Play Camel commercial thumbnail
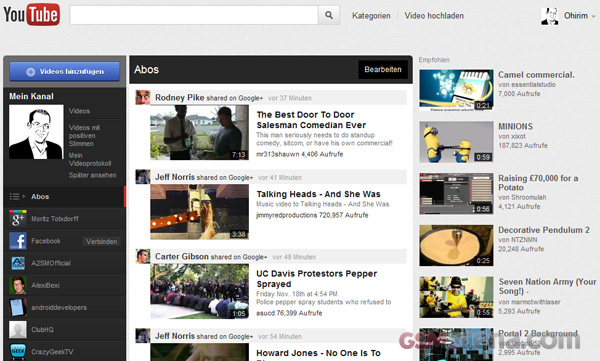Viewport: 600px width, 361px height. pos(456,90)
